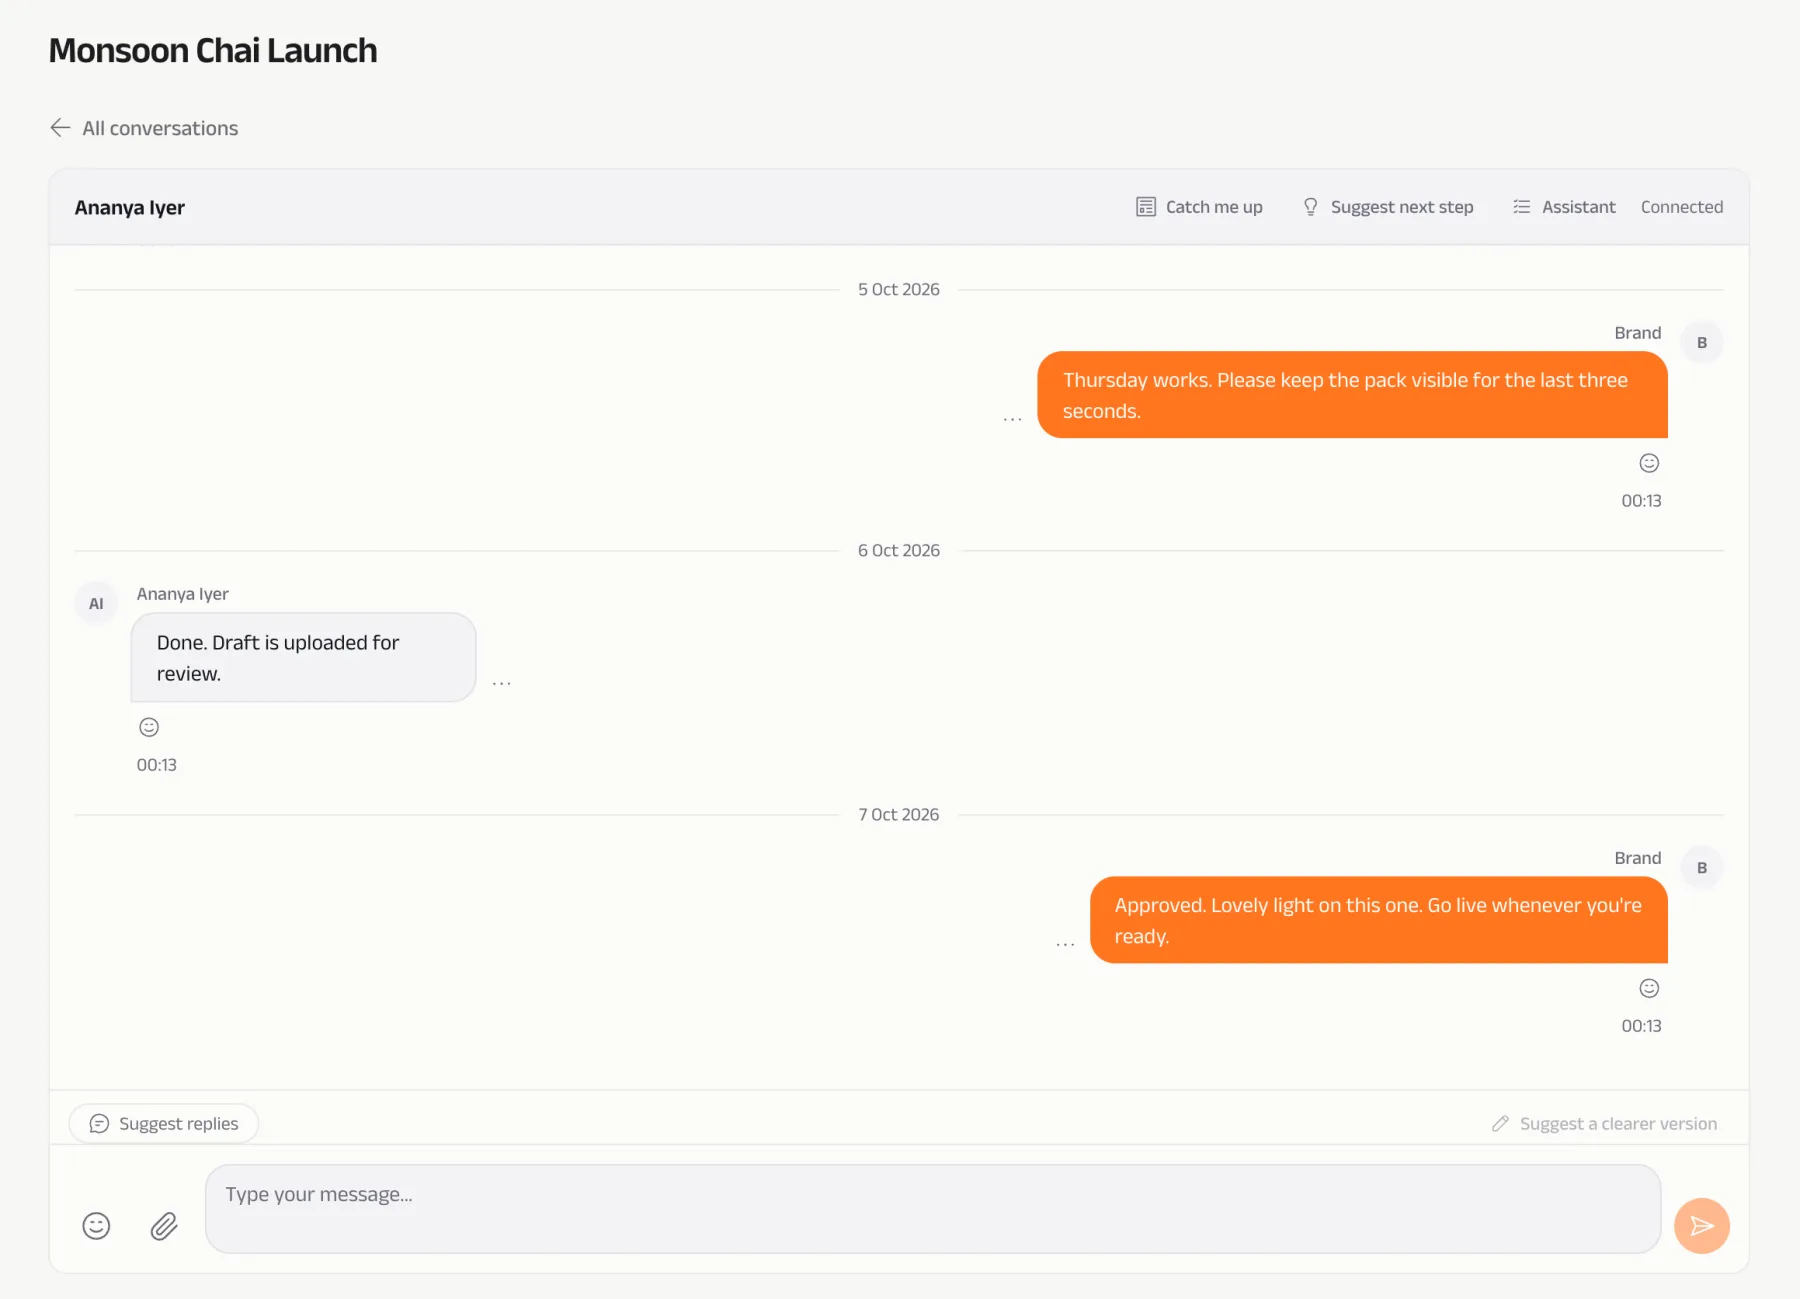Click the 5 Oct 2026 date separator

[x=899, y=290]
